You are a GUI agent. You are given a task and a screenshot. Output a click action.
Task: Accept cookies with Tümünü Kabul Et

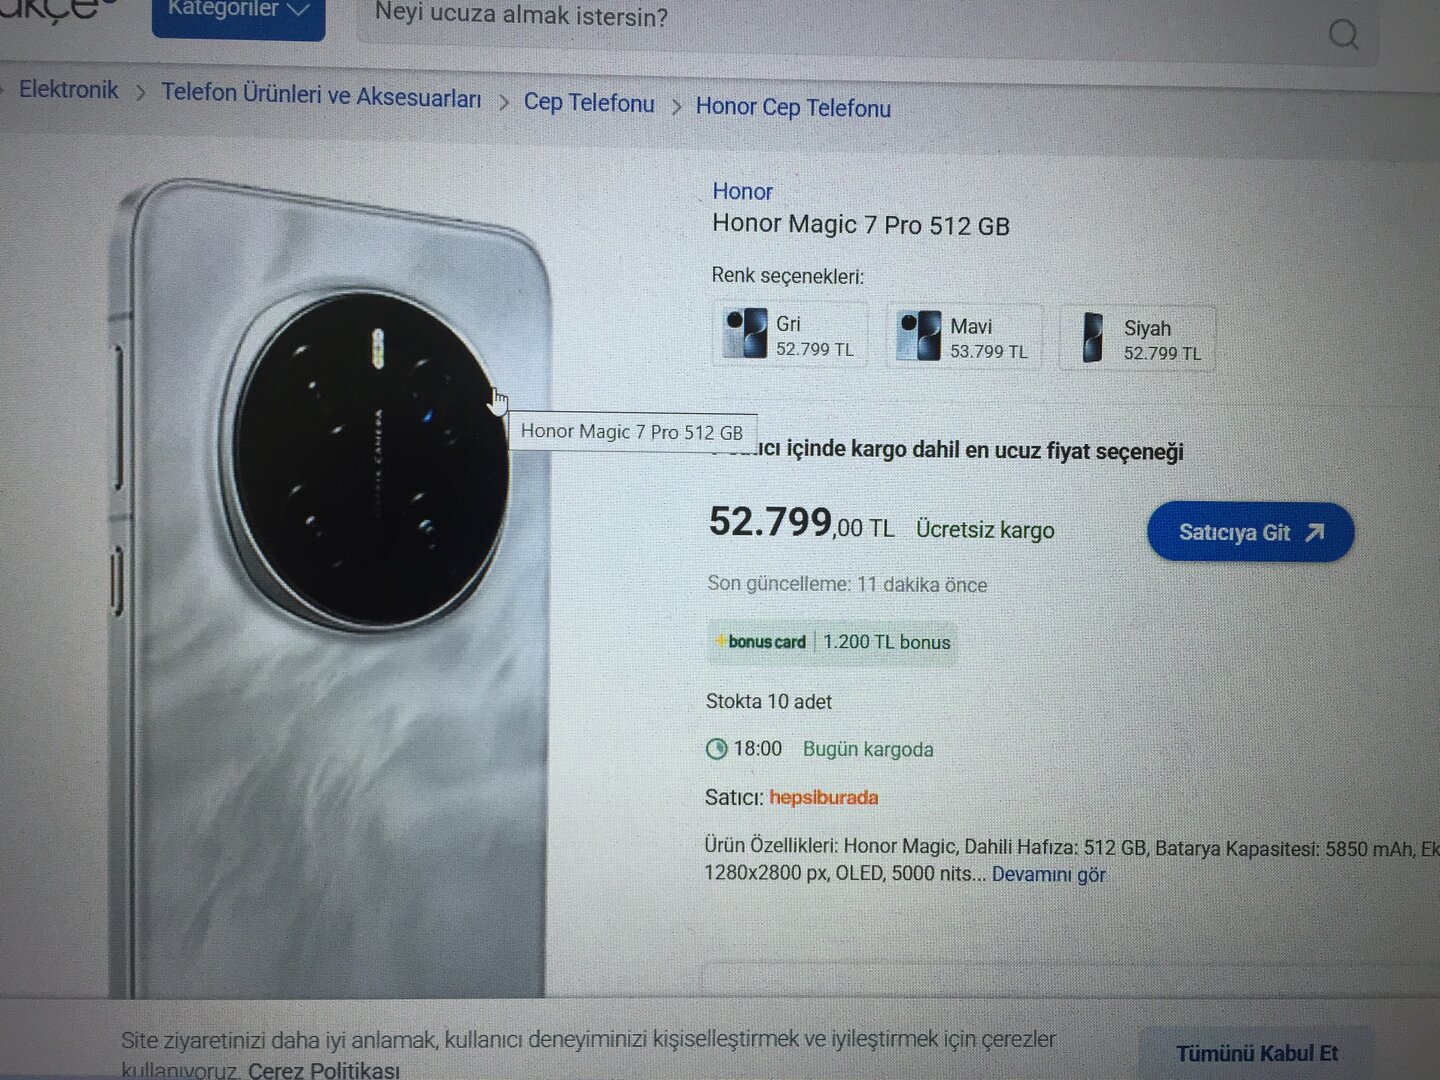click(x=1257, y=1054)
